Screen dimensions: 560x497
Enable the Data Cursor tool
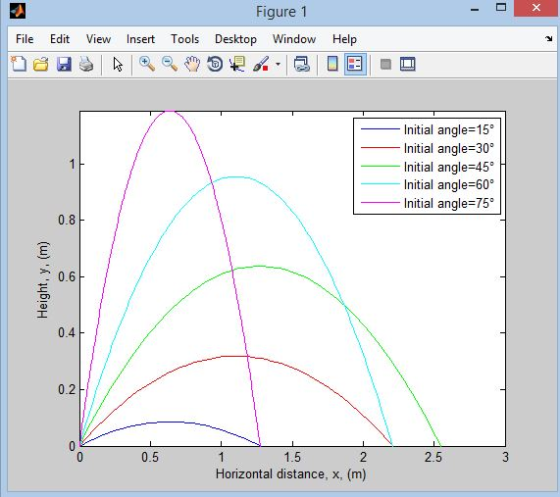click(237, 65)
